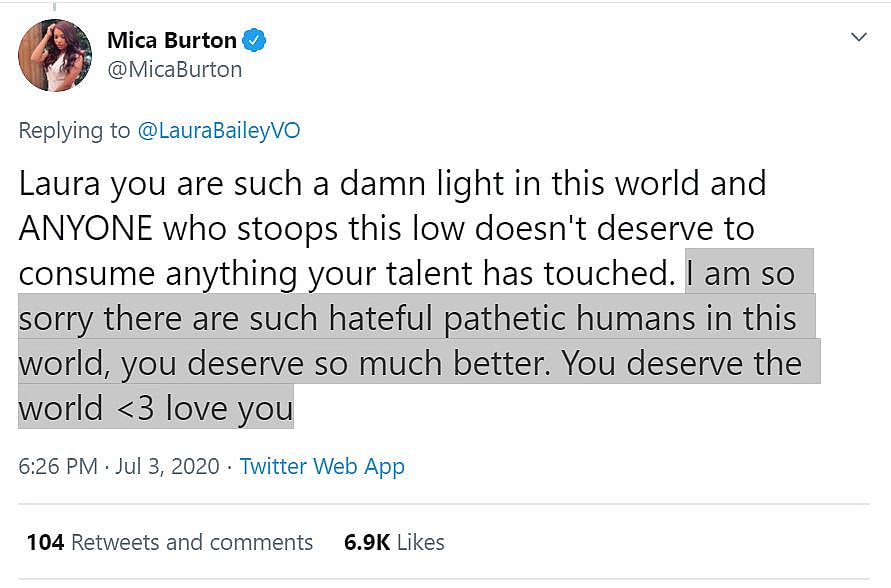This screenshot has height=588, width=891.
Task: Click the Jul 3, 2020 date
Action: point(172,466)
